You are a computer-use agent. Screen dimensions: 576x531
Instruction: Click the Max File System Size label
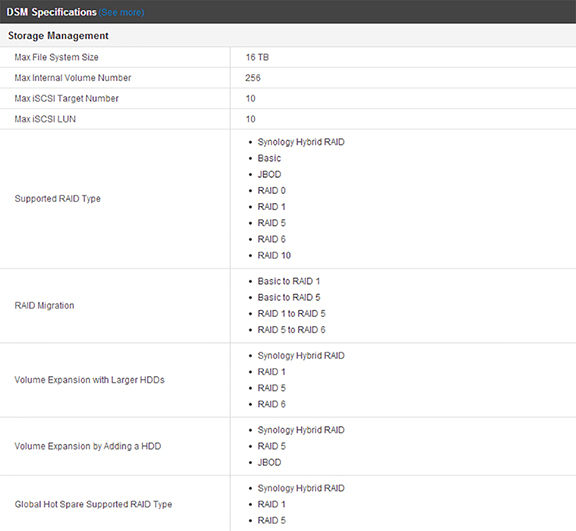point(57,57)
